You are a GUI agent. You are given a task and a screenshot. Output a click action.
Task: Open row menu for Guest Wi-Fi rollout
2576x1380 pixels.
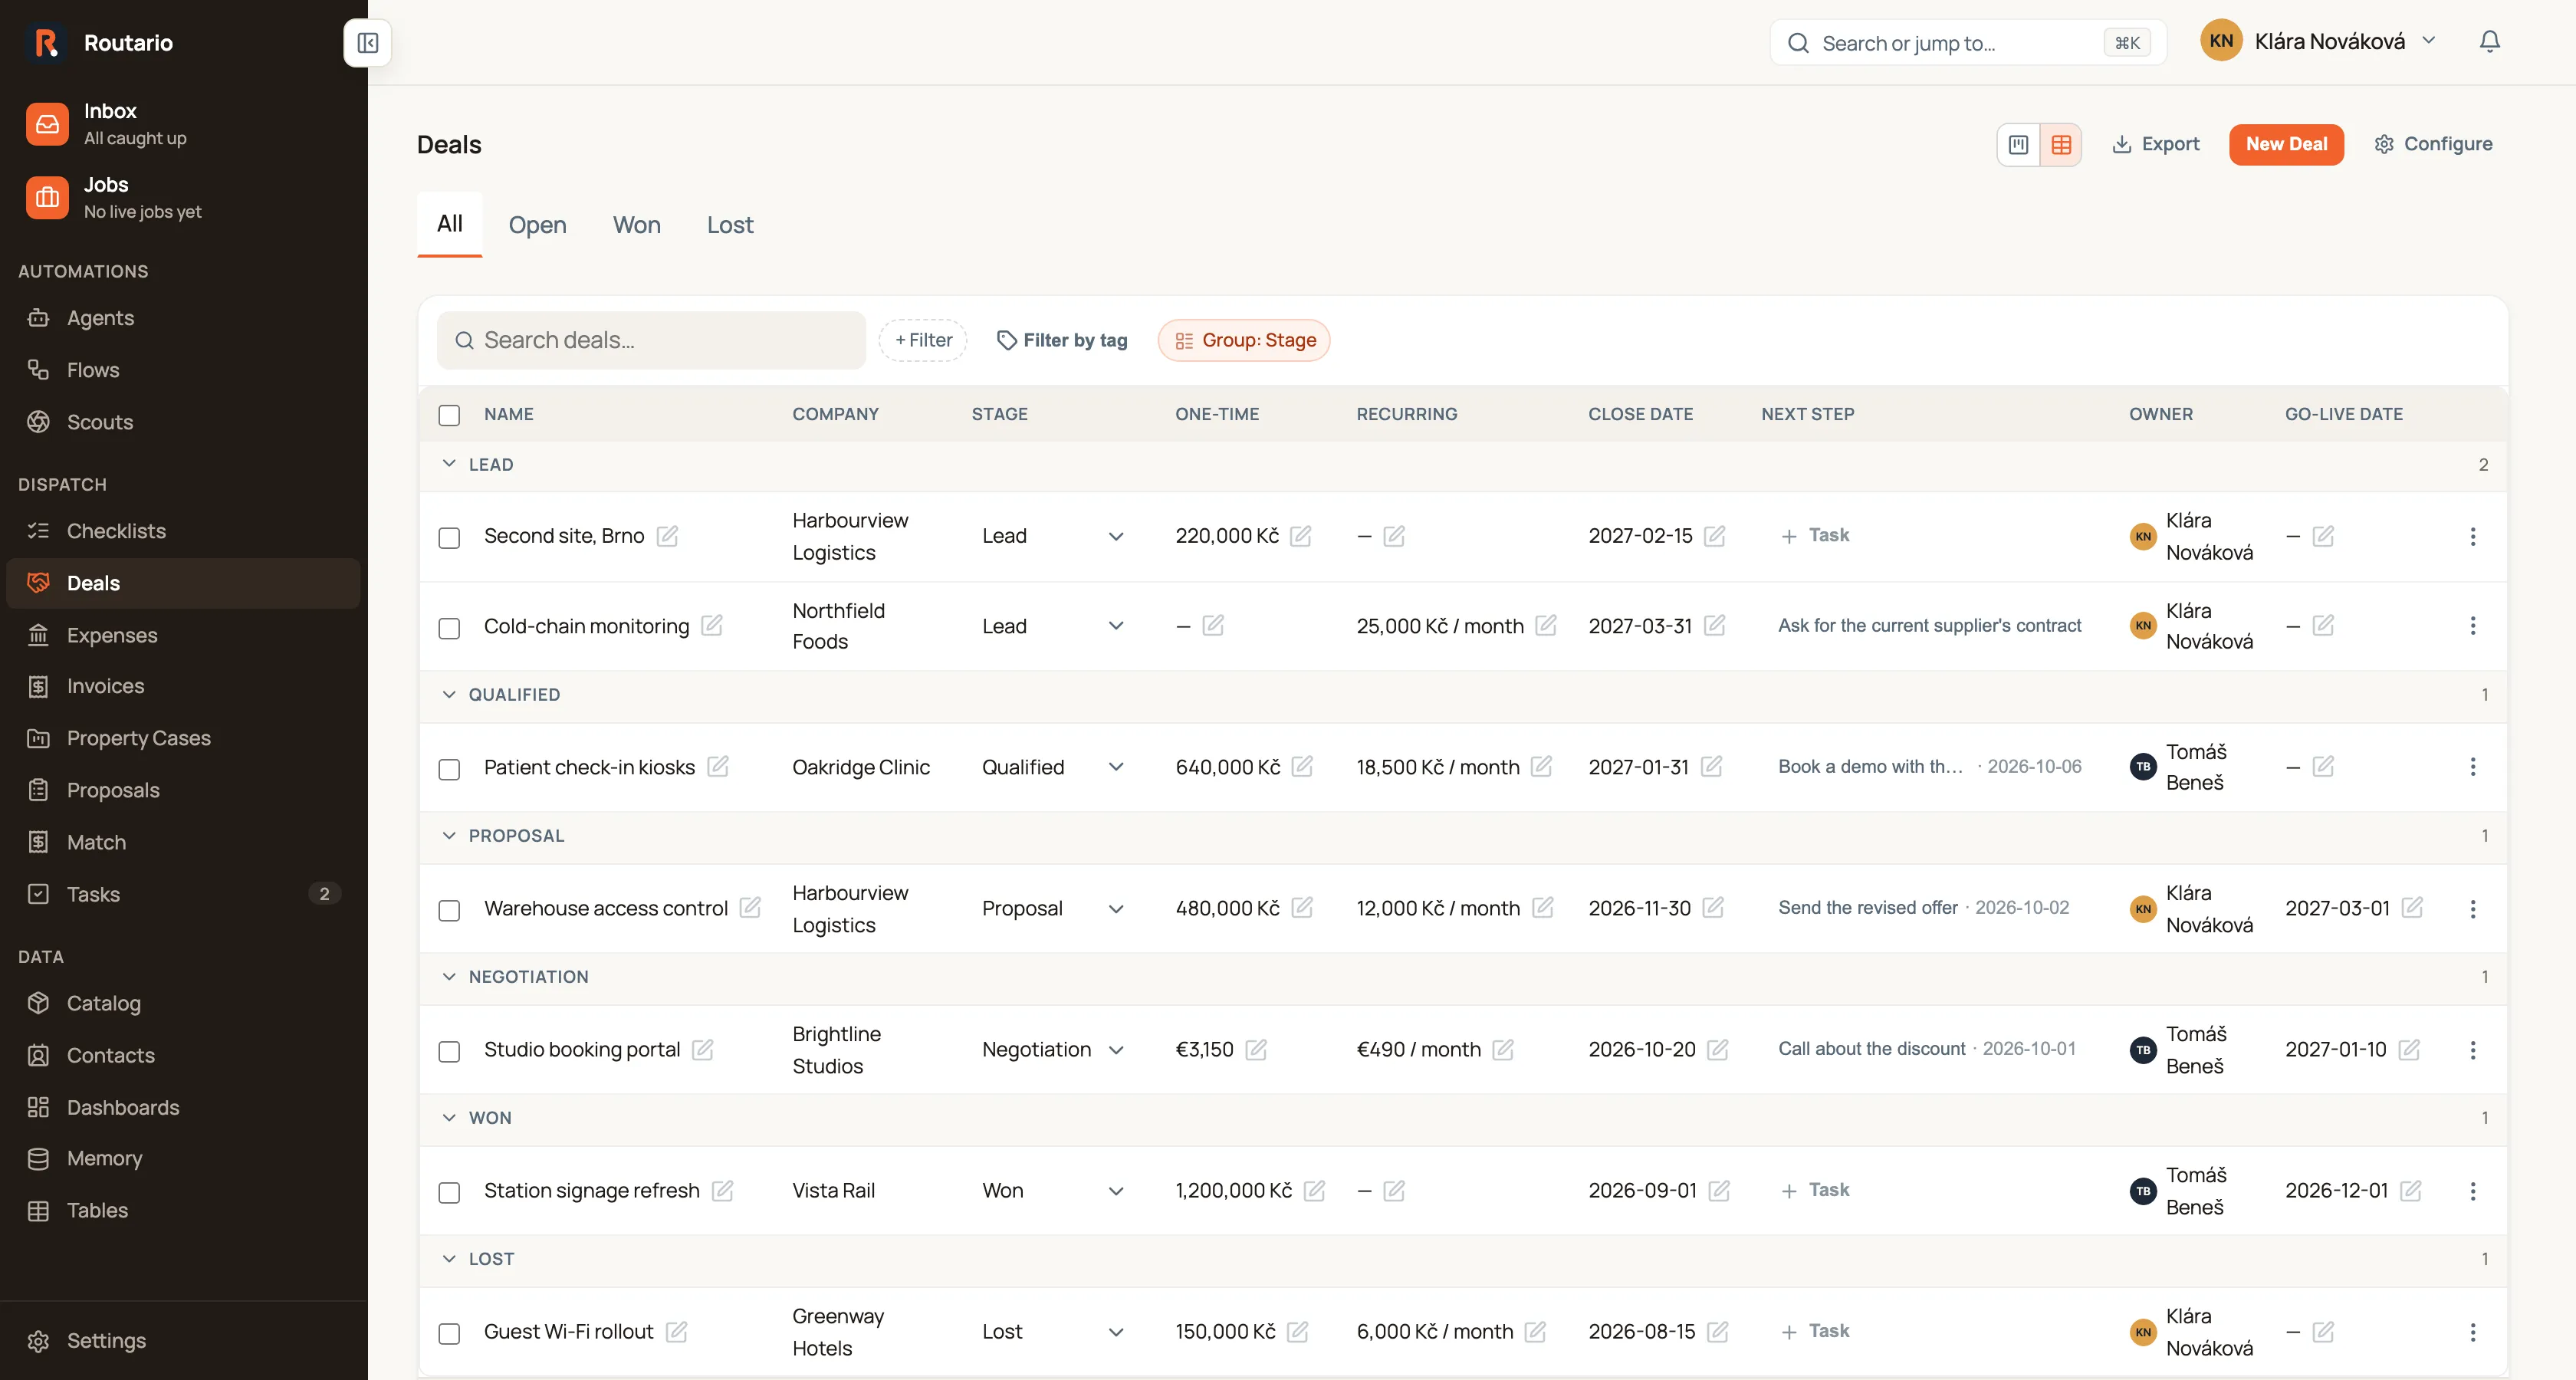(2472, 1332)
